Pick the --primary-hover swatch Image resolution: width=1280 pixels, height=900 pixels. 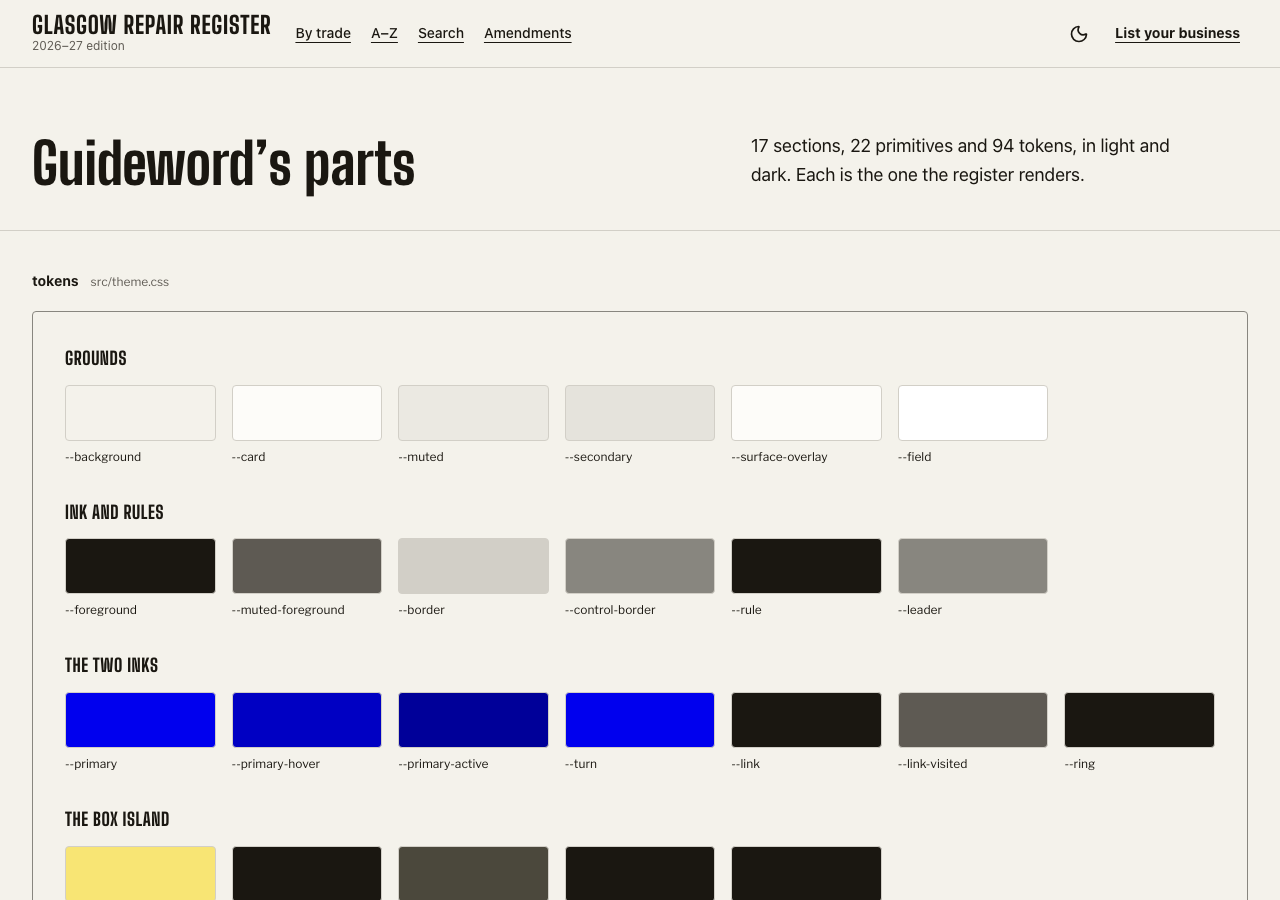tap(307, 720)
